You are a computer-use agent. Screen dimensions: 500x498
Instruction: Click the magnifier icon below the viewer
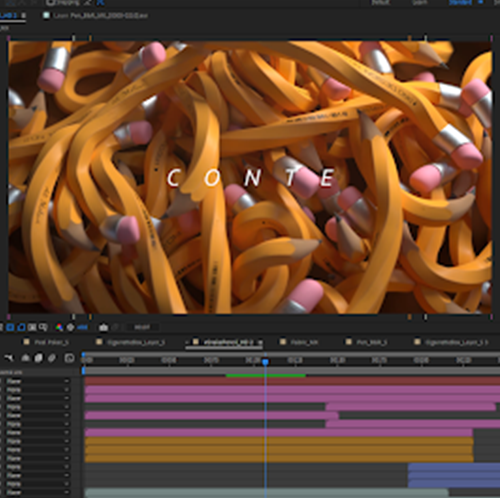(x=43, y=327)
